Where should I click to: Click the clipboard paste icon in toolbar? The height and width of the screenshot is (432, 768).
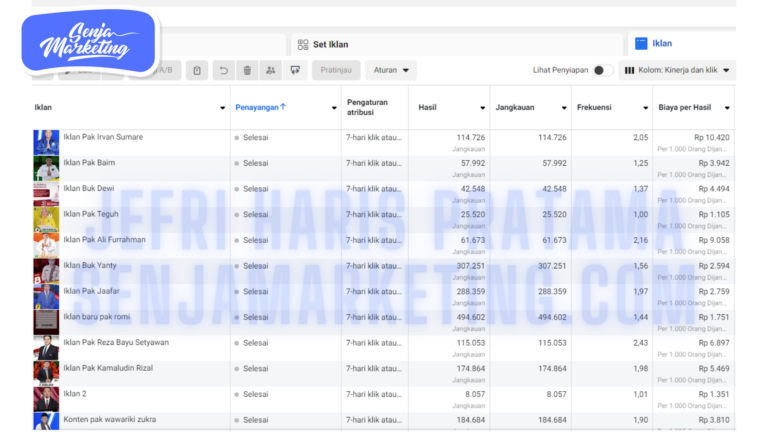click(x=197, y=70)
